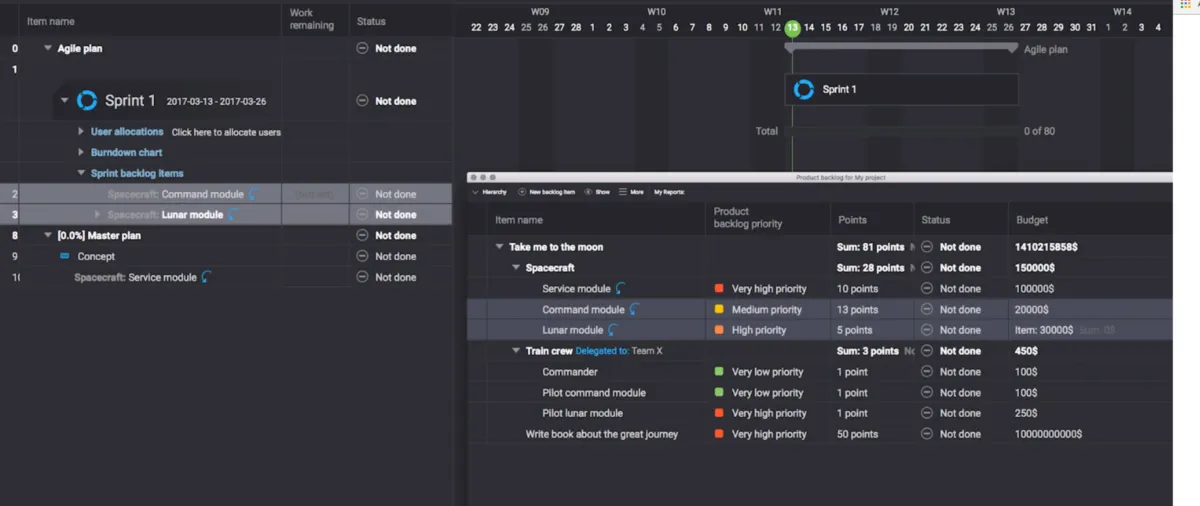The height and width of the screenshot is (506, 1200).
Task: Open My Reports in backlog toolbar
Action: pos(669,191)
